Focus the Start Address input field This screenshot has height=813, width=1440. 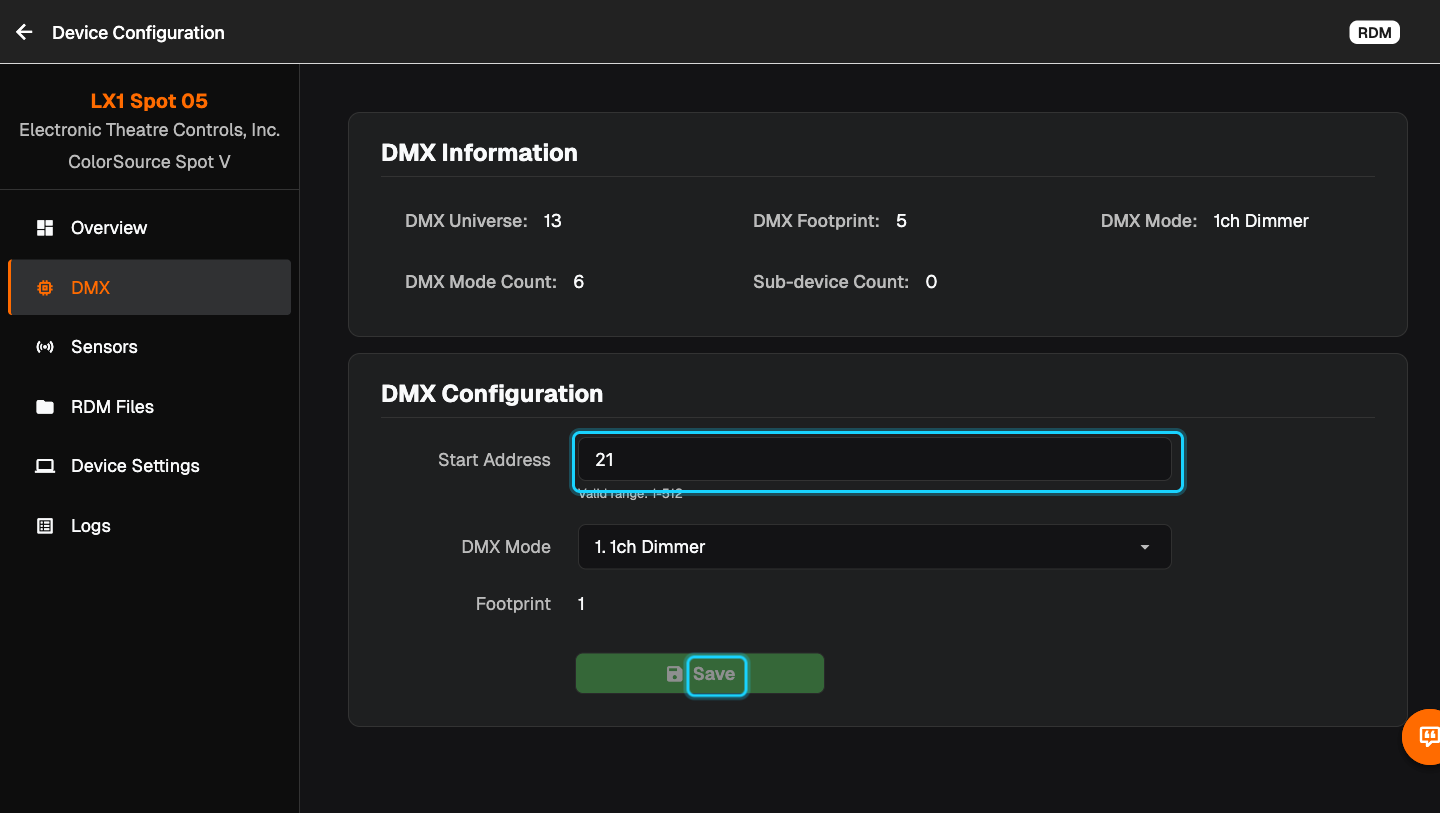[x=874, y=460]
